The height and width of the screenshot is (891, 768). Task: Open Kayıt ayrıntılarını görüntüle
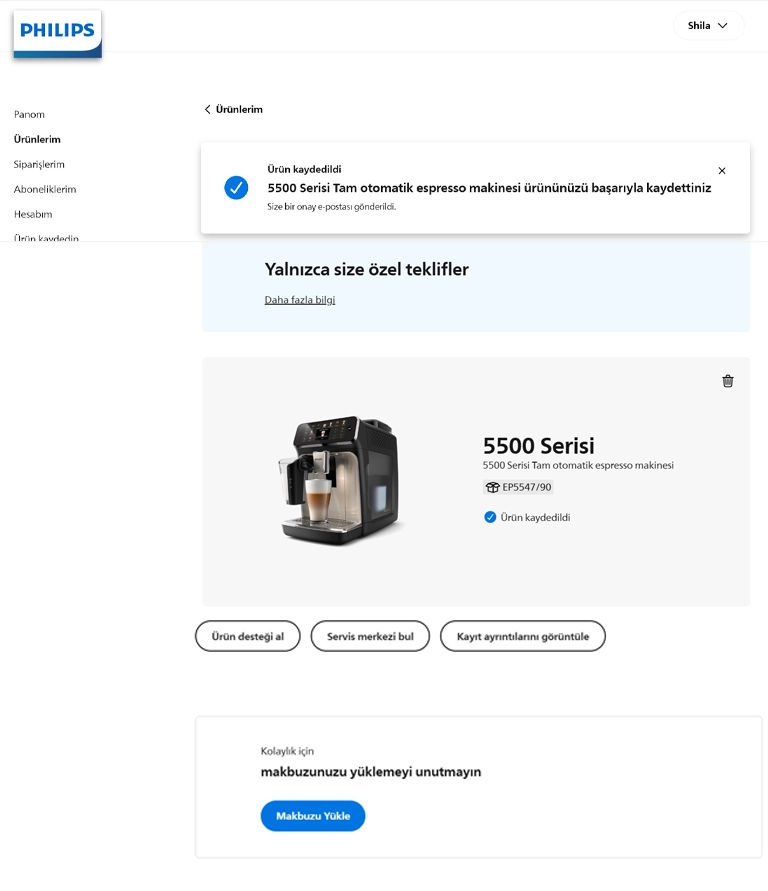(523, 636)
